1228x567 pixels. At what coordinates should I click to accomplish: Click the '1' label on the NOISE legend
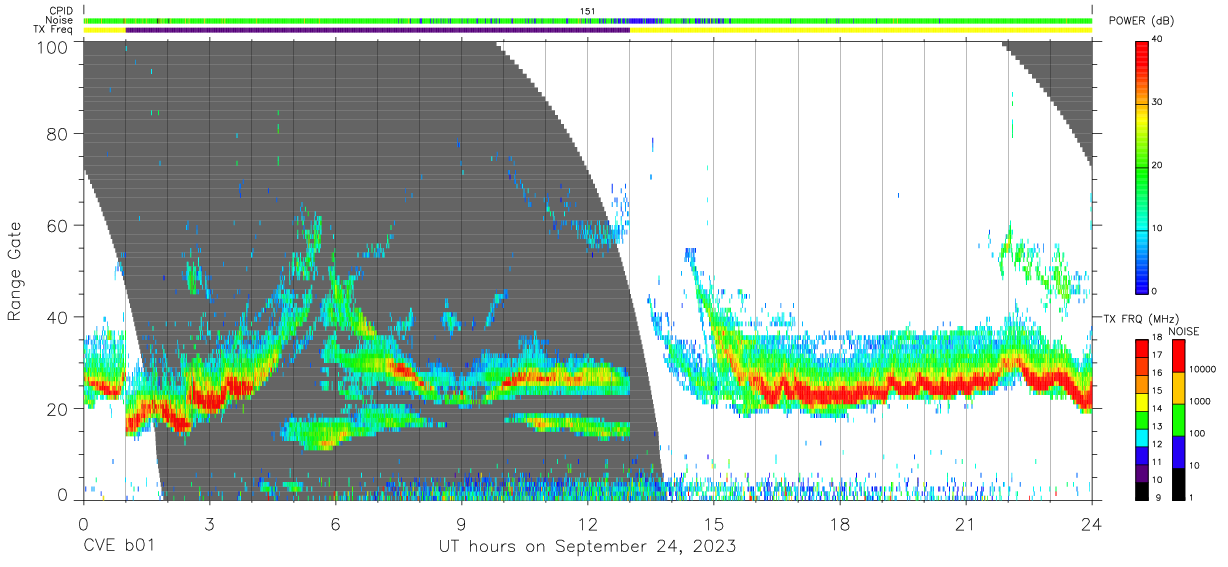pyautogui.click(x=1190, y=497)
